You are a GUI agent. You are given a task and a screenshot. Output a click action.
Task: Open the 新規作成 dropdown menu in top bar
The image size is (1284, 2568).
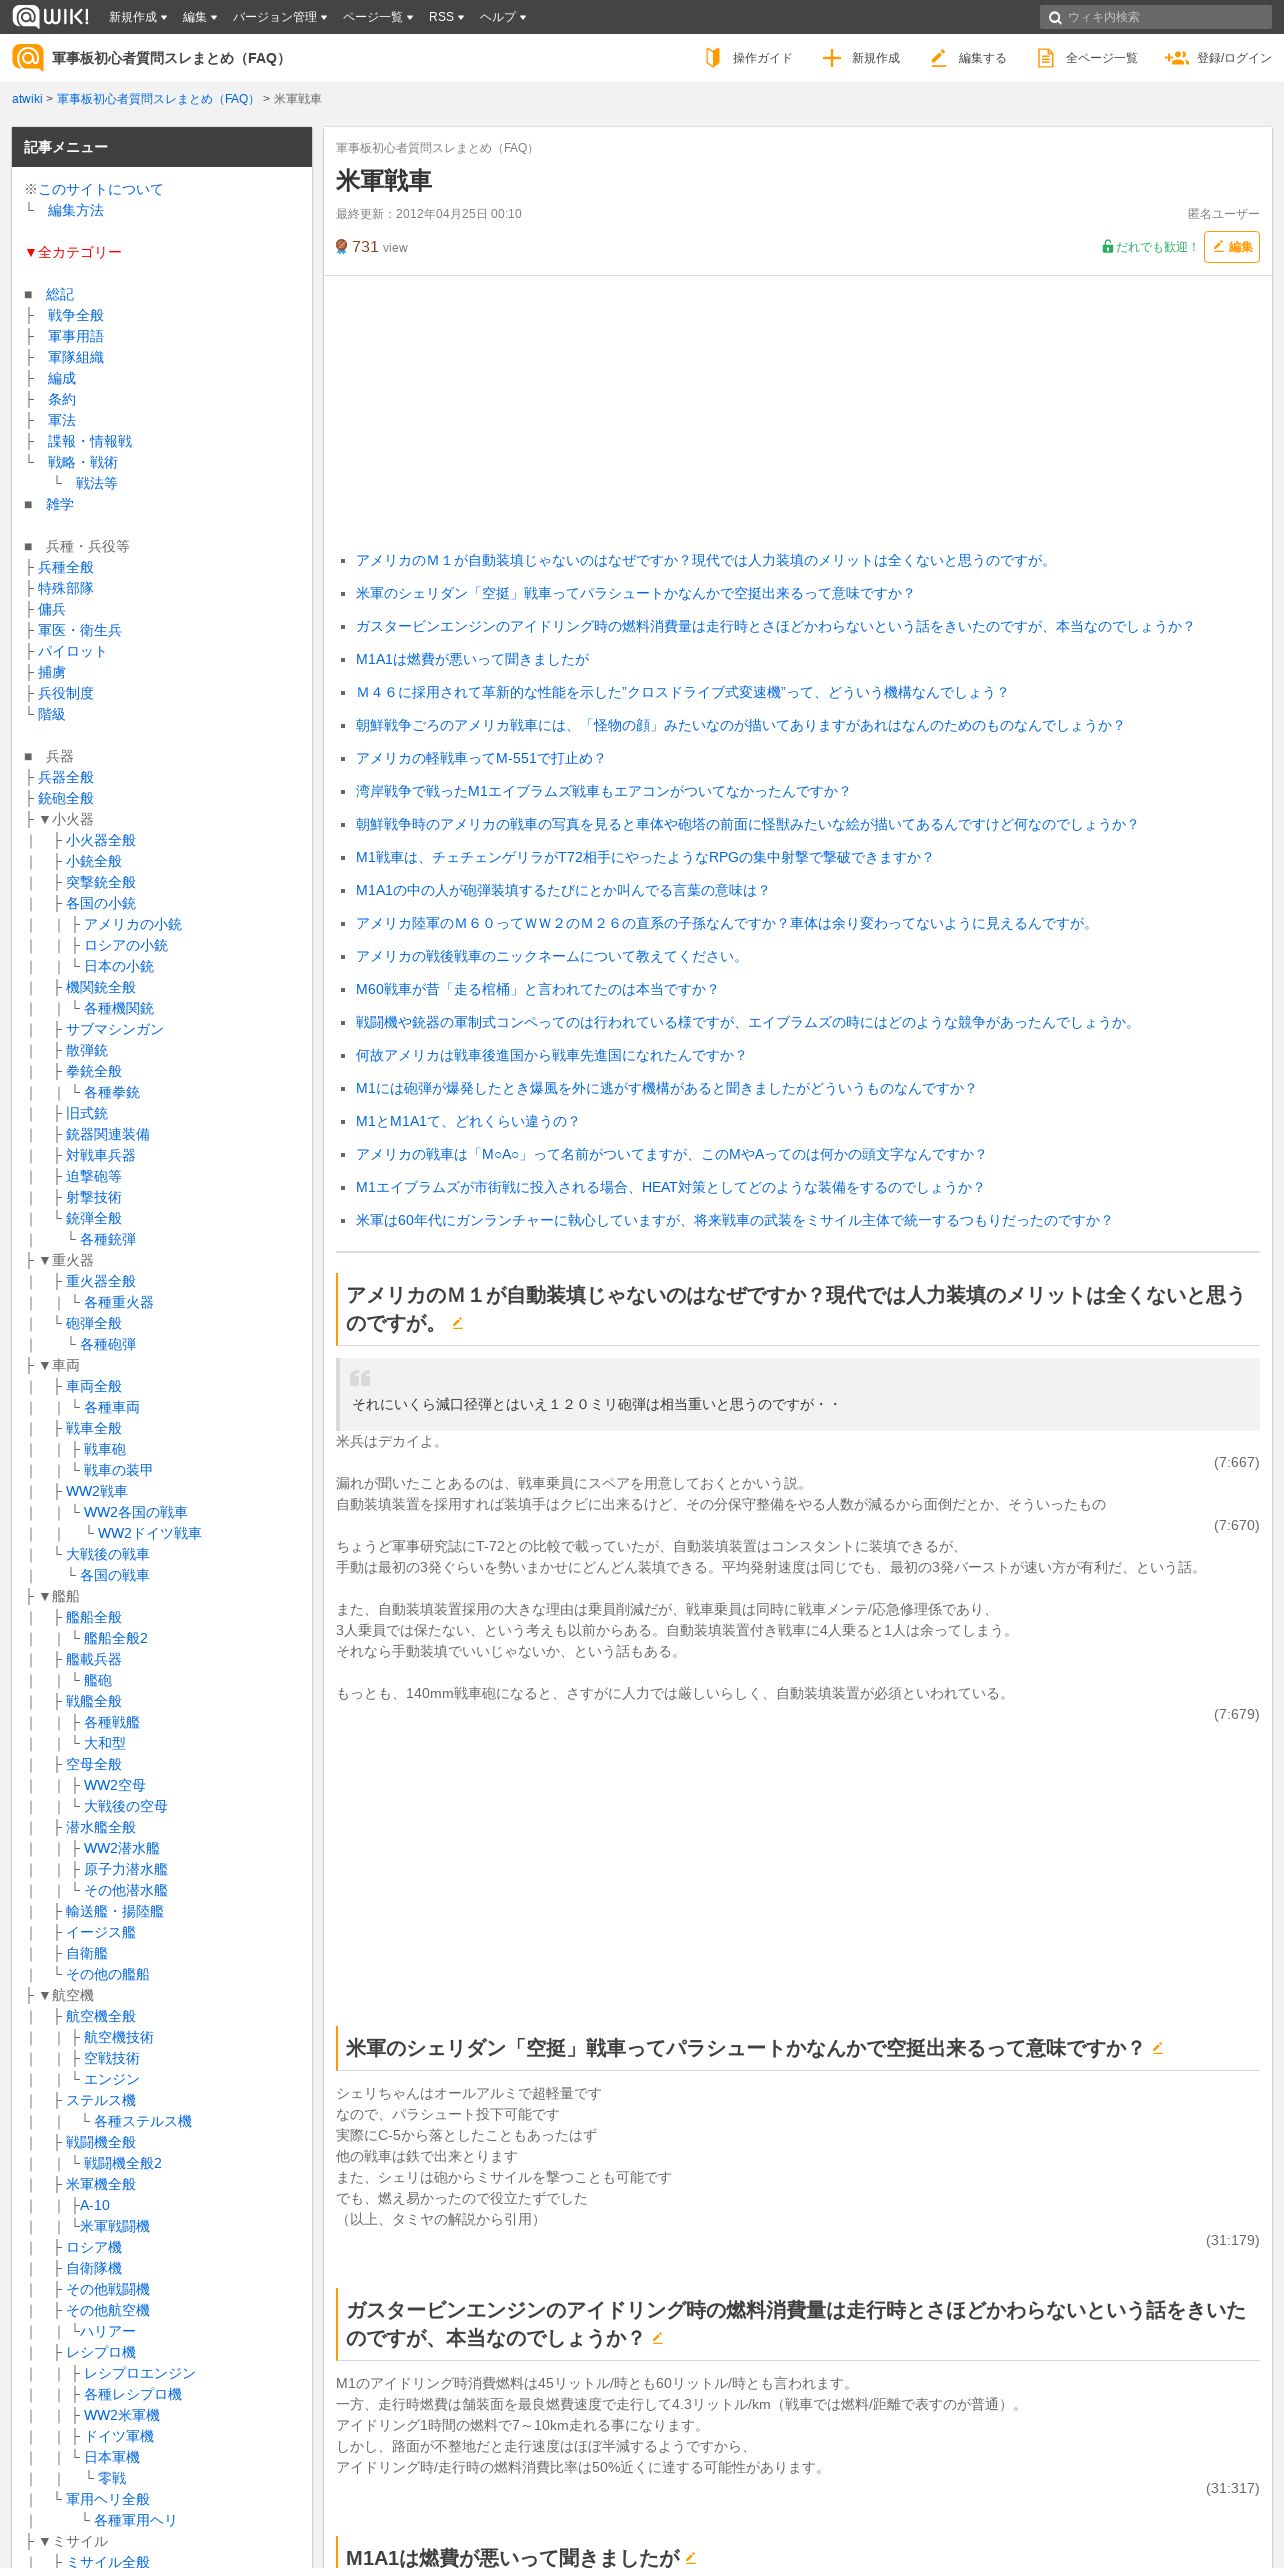(x=138, y=17)
